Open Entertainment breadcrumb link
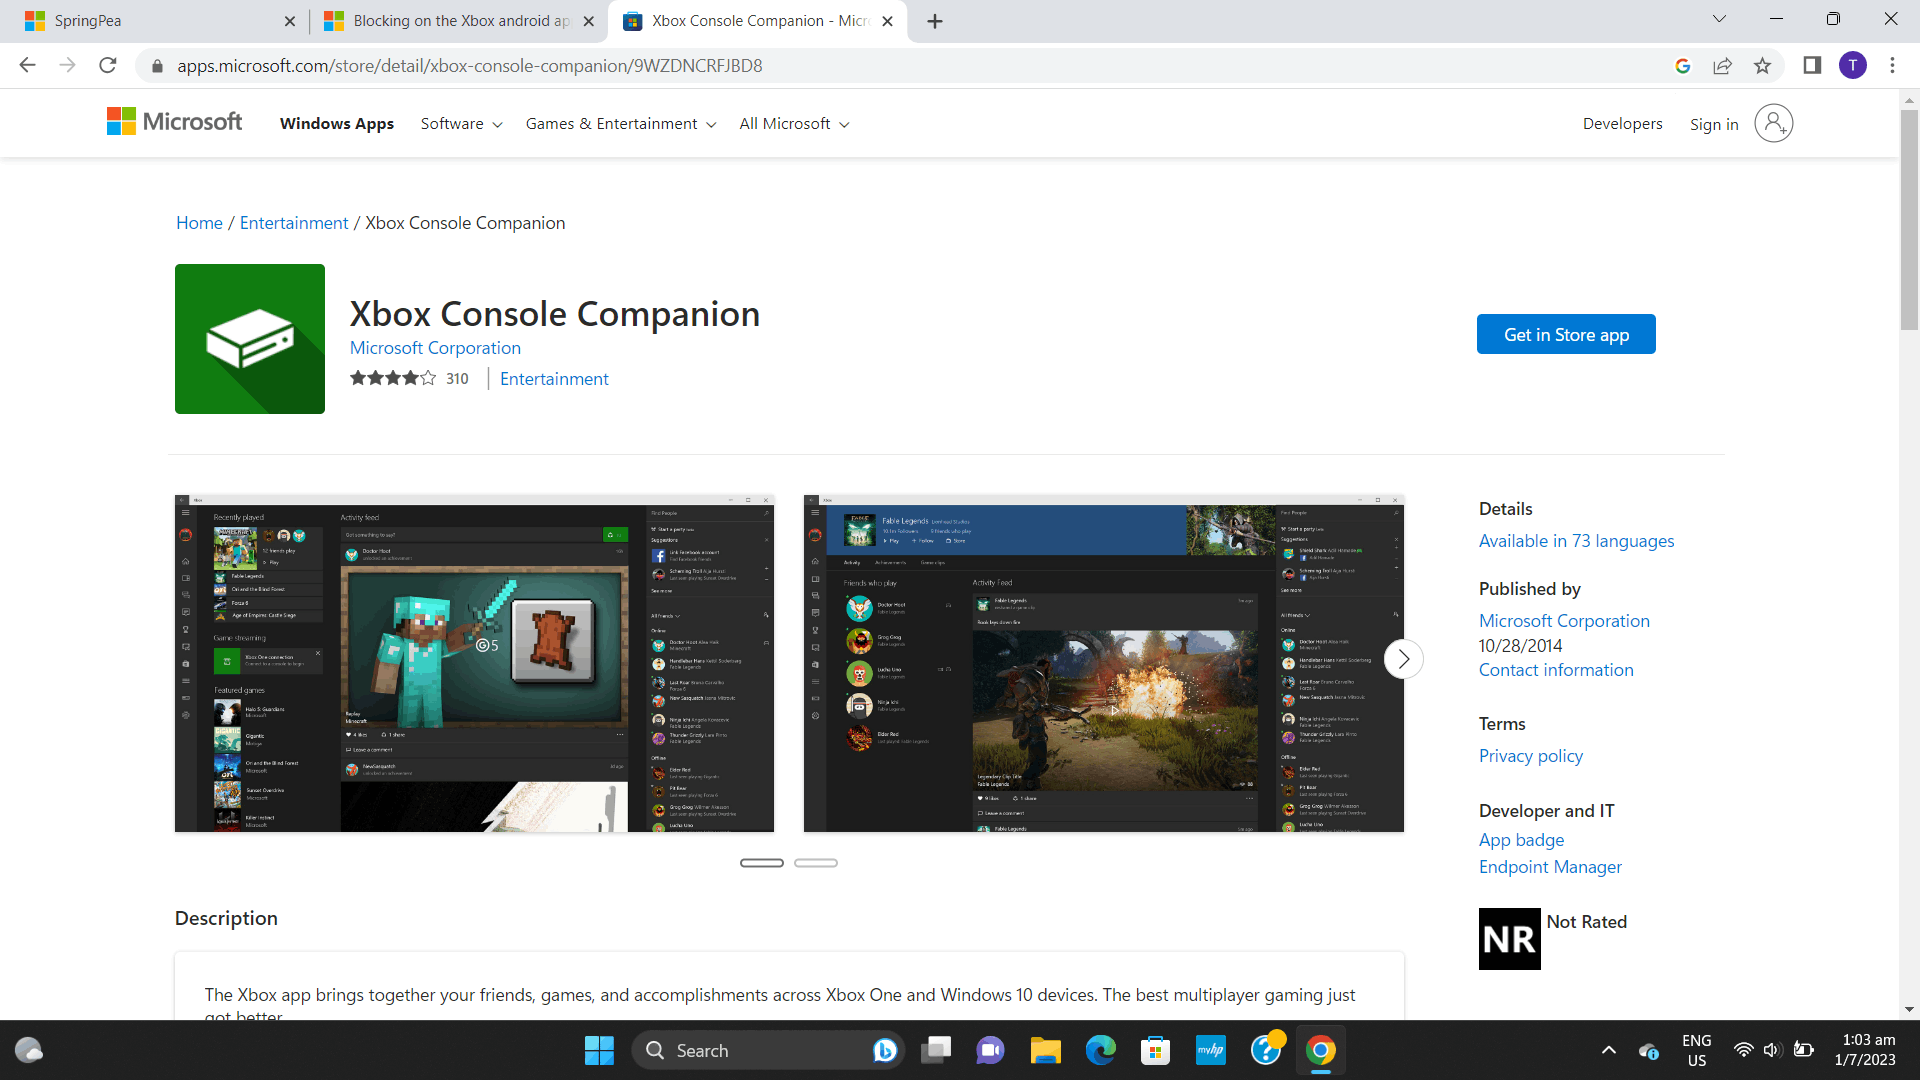 [294, 223]
